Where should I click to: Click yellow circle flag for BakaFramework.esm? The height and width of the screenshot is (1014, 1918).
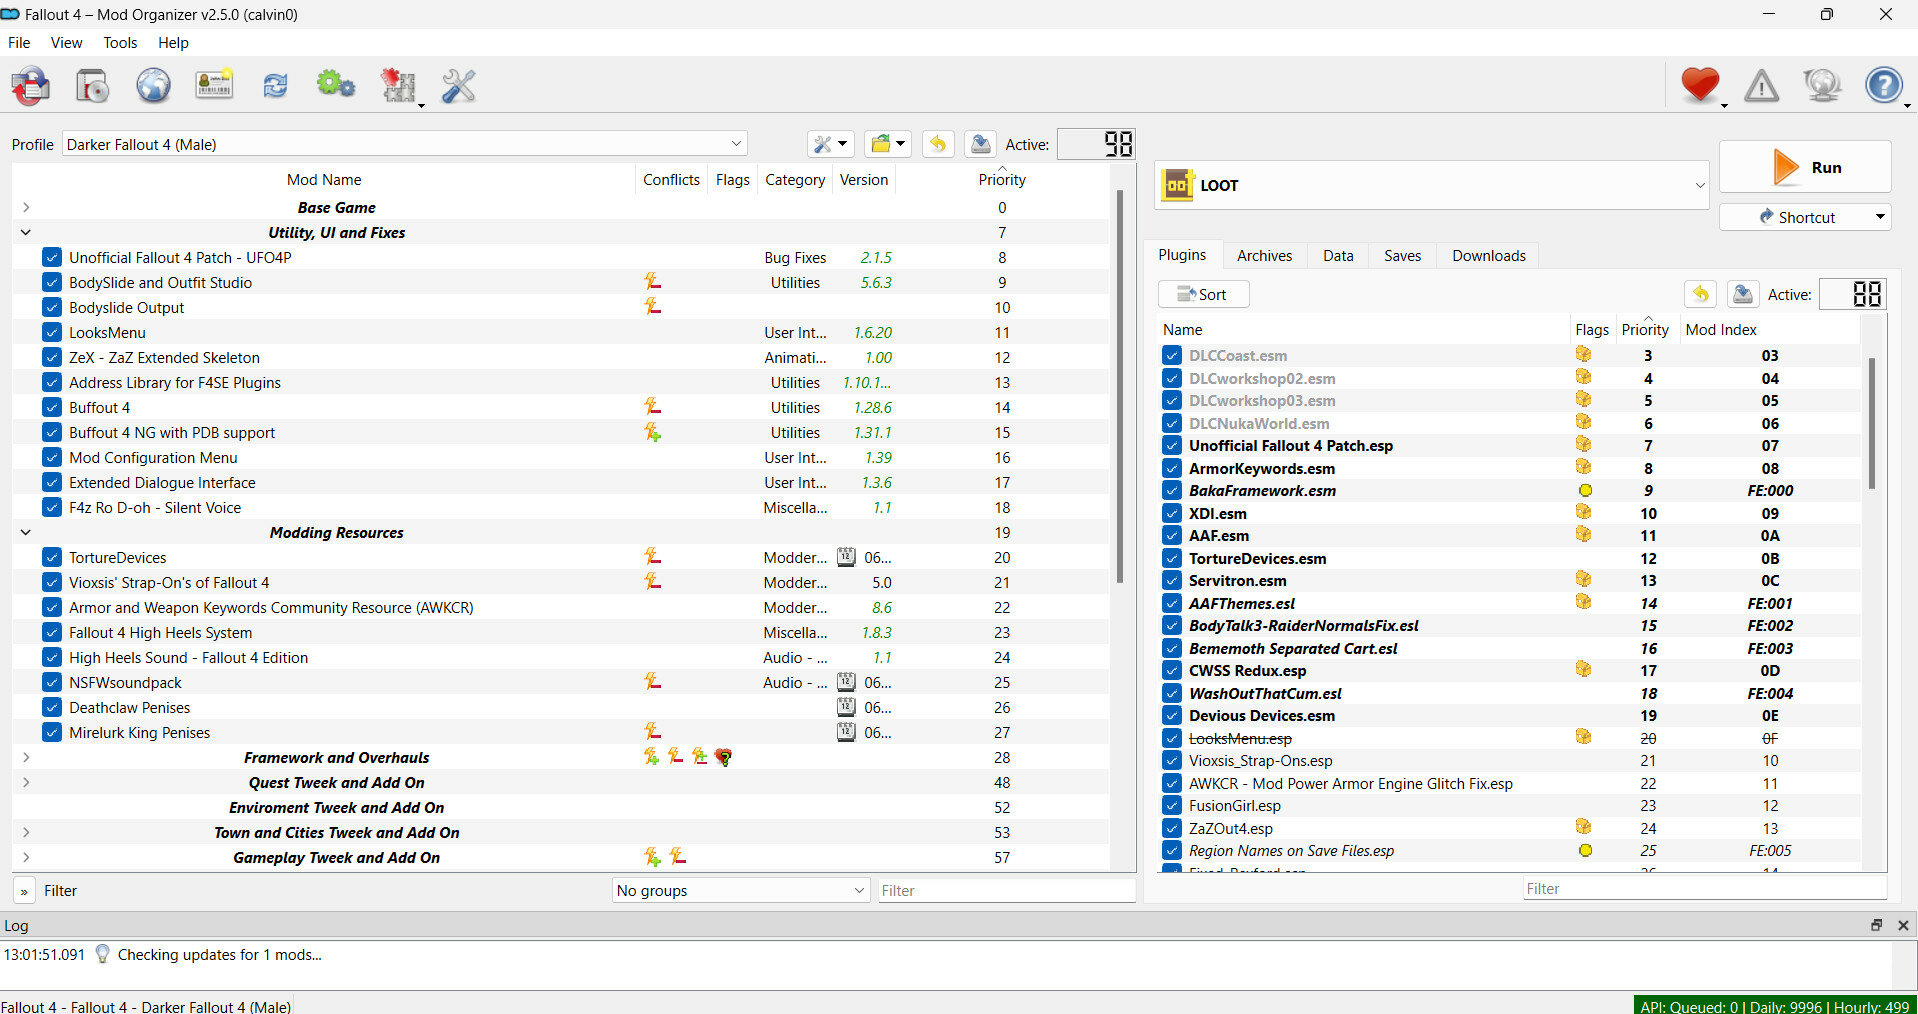tap(1585, 490)
